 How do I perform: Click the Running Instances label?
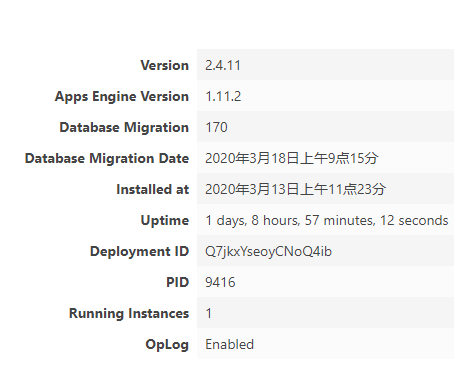[129, 313]
